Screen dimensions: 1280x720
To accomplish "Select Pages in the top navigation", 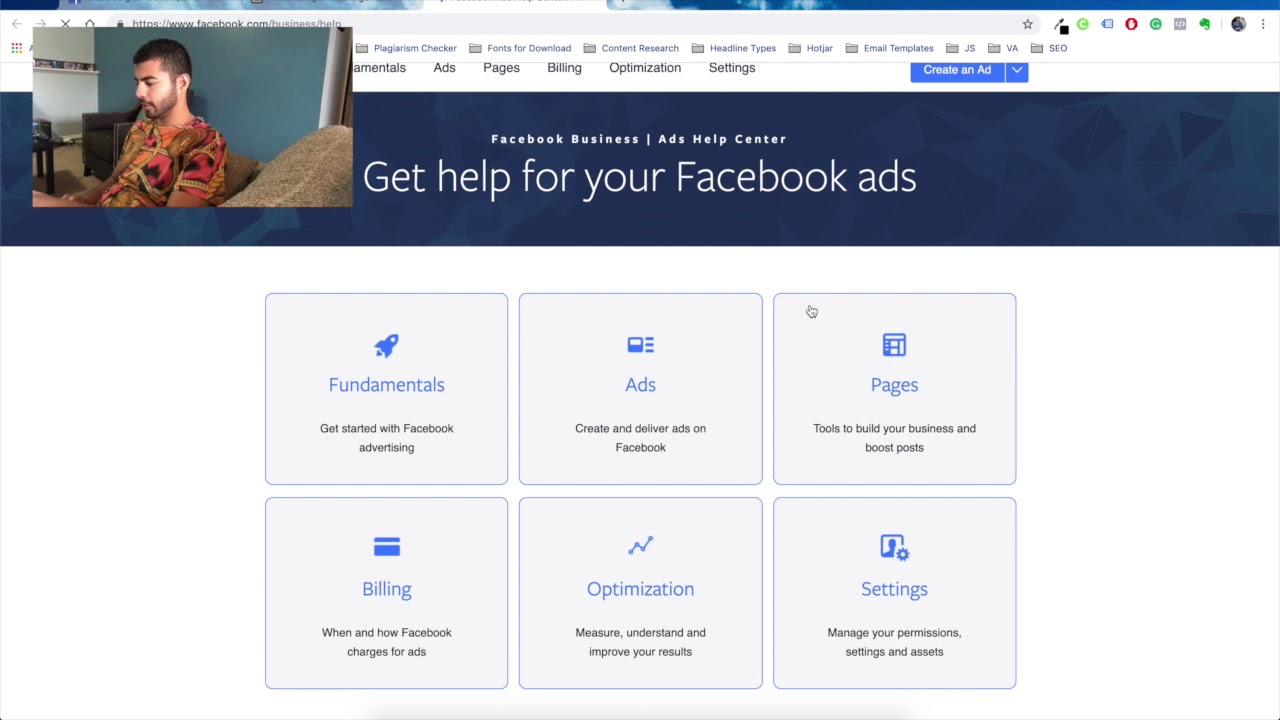I will coord(501,68).
